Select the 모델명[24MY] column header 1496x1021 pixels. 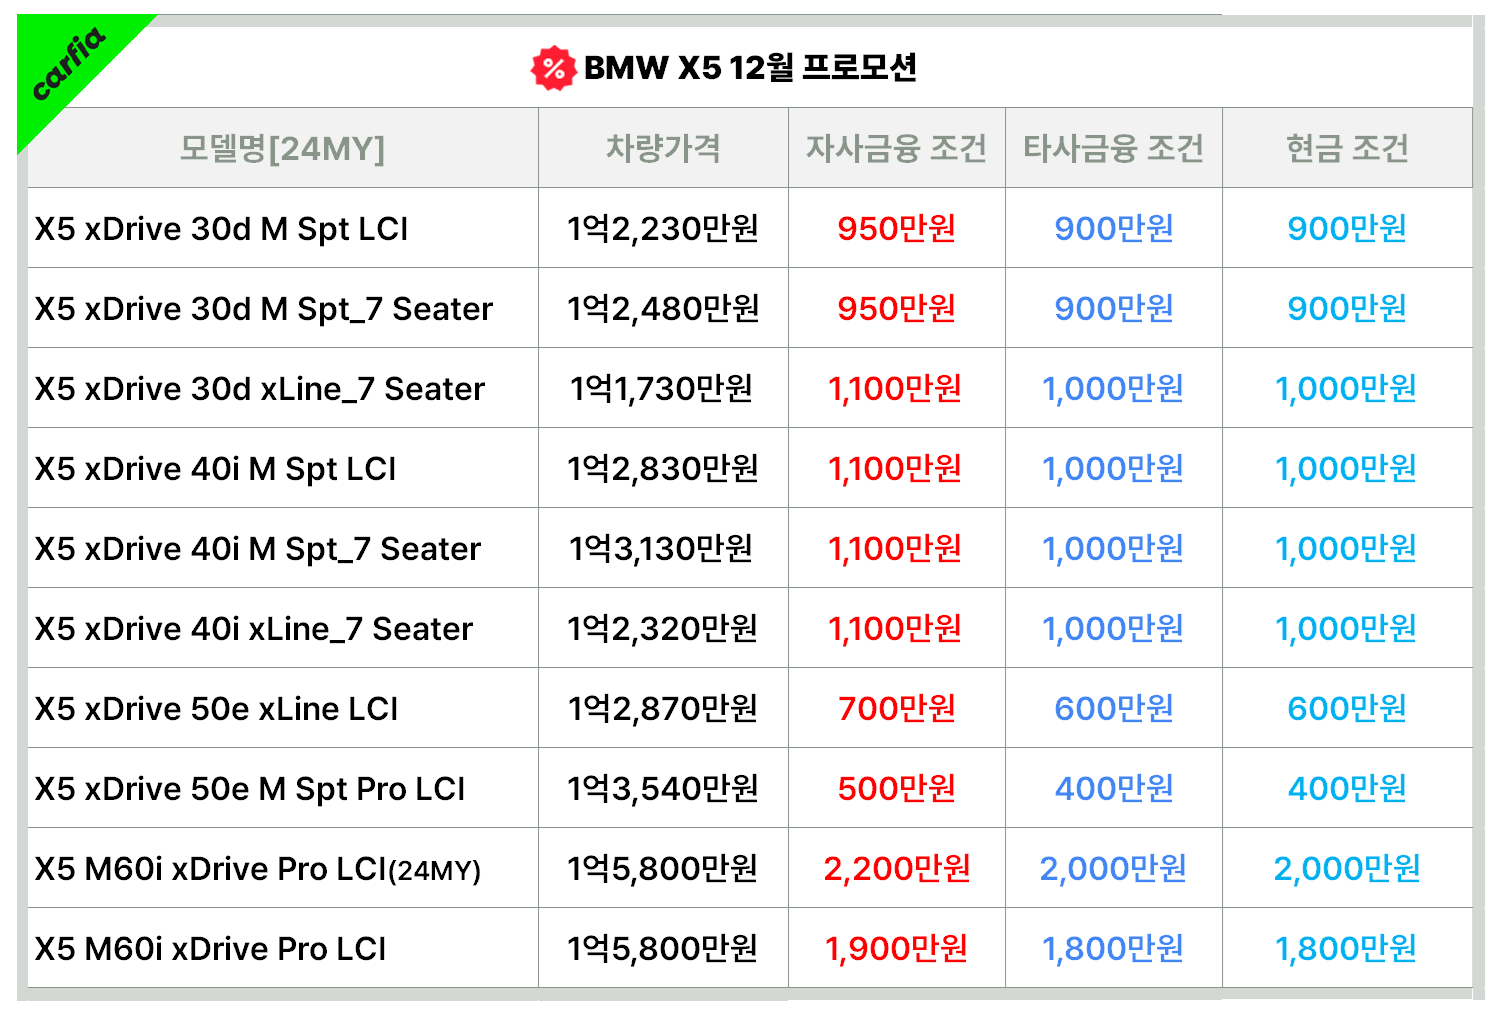tap(282, 148)
